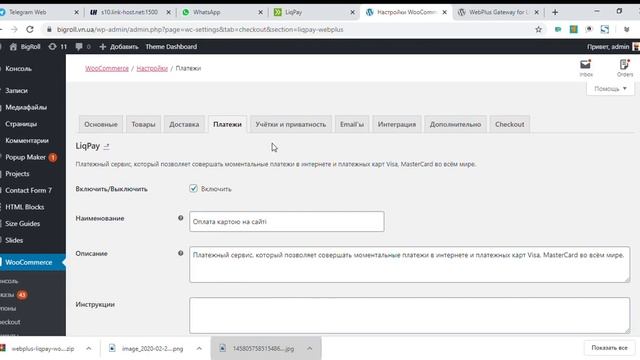Open the Учётки и приватность tab
The height and width of the screenshot is (360, 640).
pyautogui.click(x=291, y=124)
